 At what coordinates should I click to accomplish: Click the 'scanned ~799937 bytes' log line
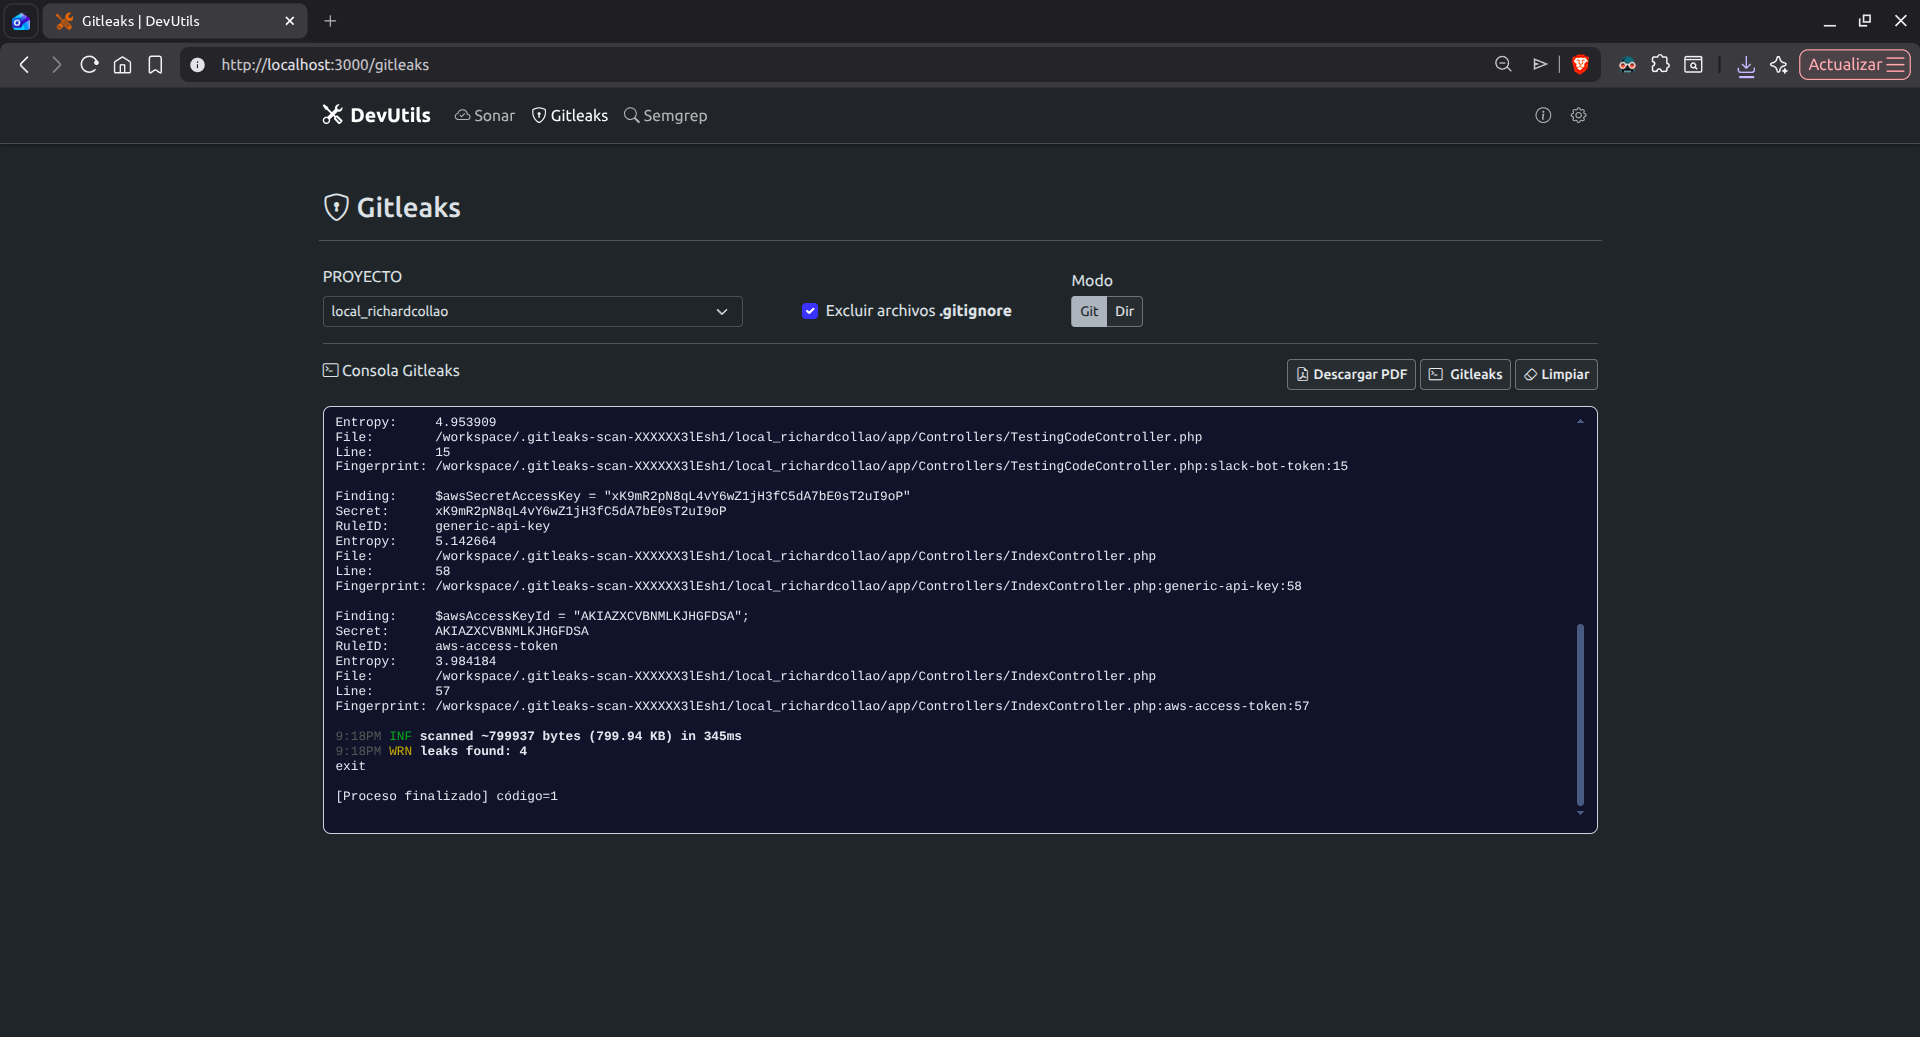[x=538, y=737]
